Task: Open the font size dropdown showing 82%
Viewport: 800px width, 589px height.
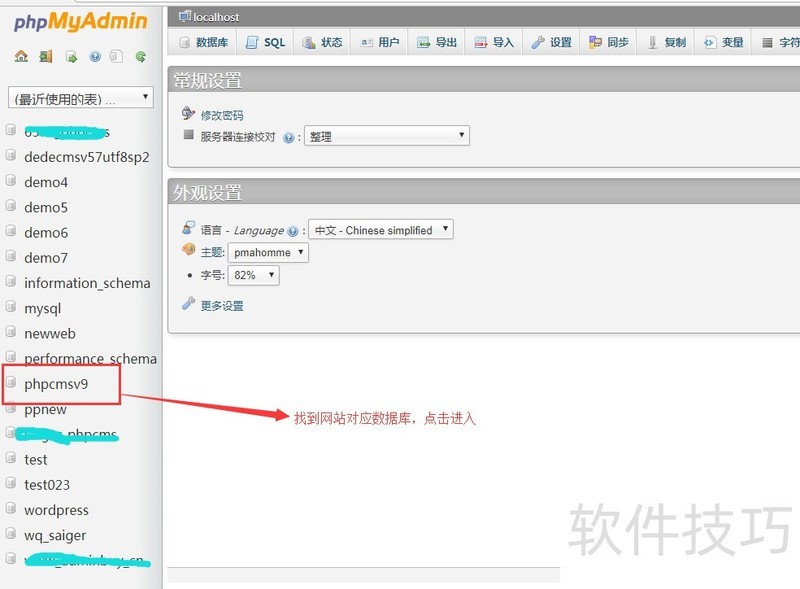Action: pos(254,276)
